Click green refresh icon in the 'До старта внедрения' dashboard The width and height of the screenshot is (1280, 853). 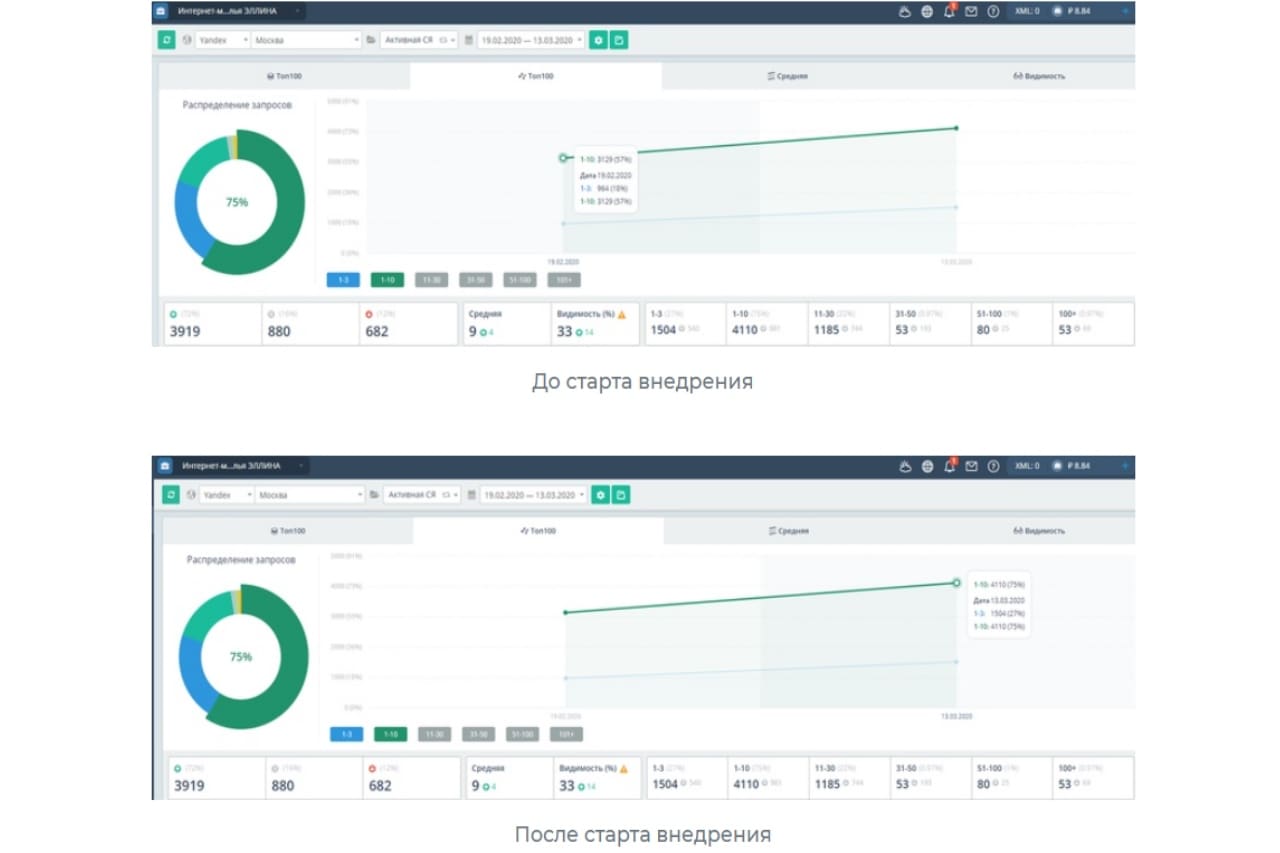tap(168, 40)
